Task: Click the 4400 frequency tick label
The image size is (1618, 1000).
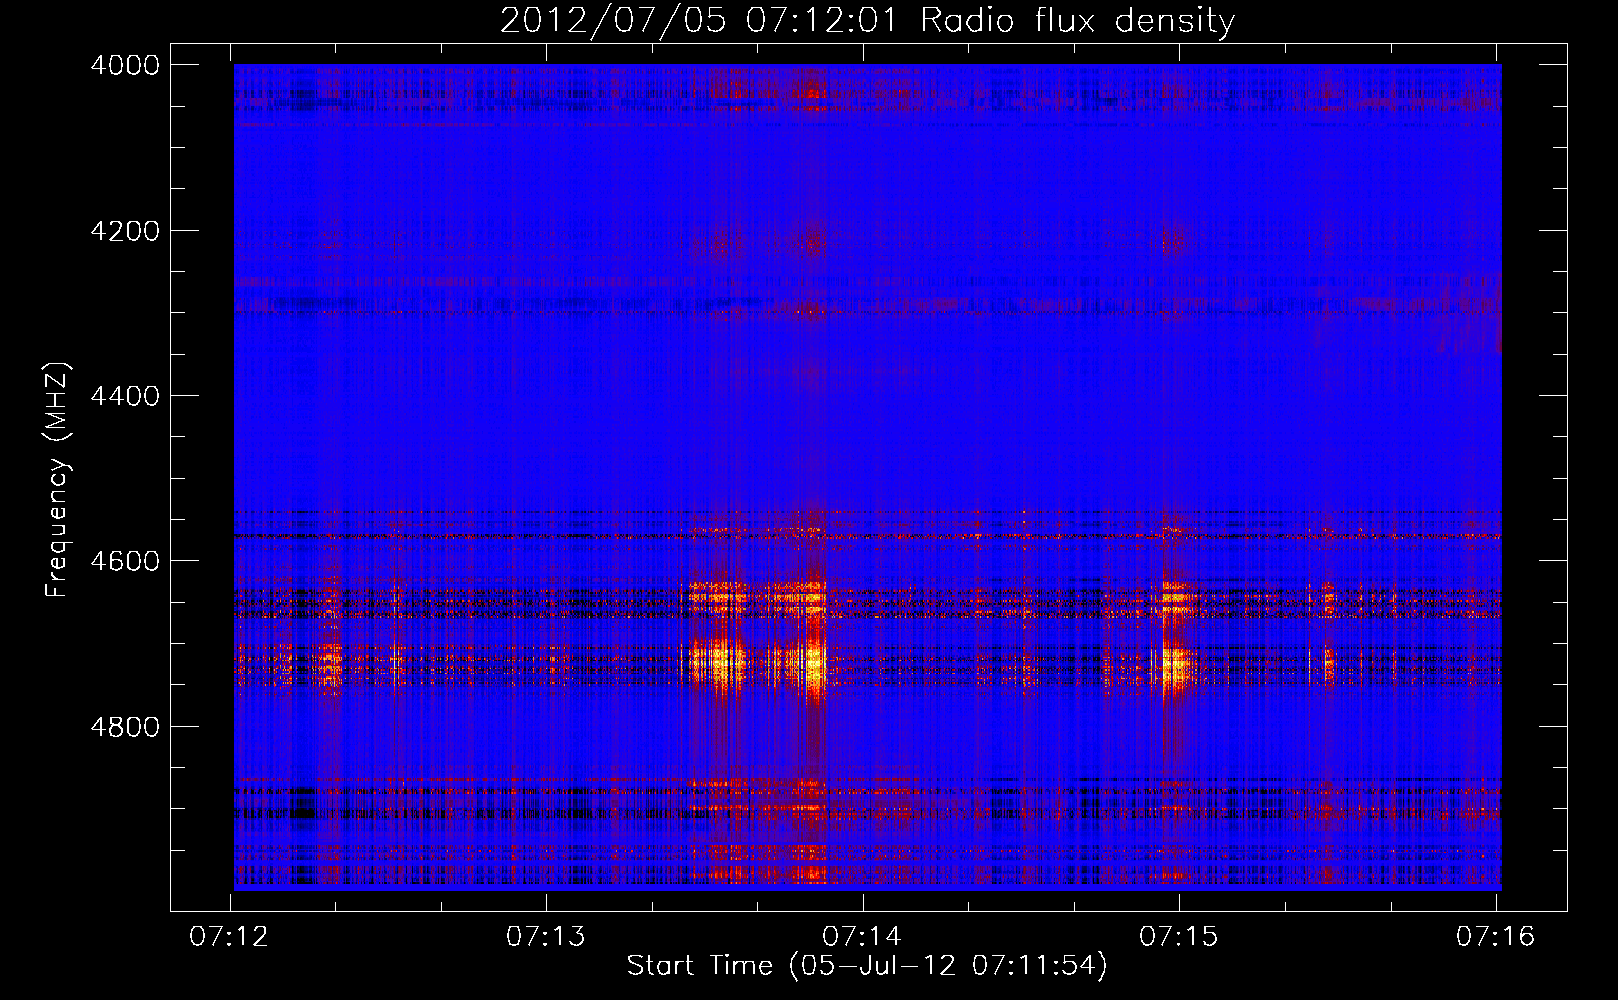Action: coord(125,396)
